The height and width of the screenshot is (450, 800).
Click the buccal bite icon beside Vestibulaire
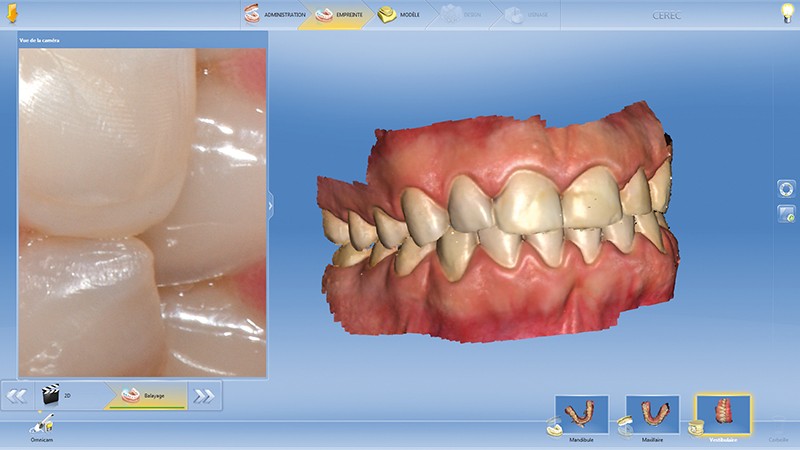tap(694, 427)
